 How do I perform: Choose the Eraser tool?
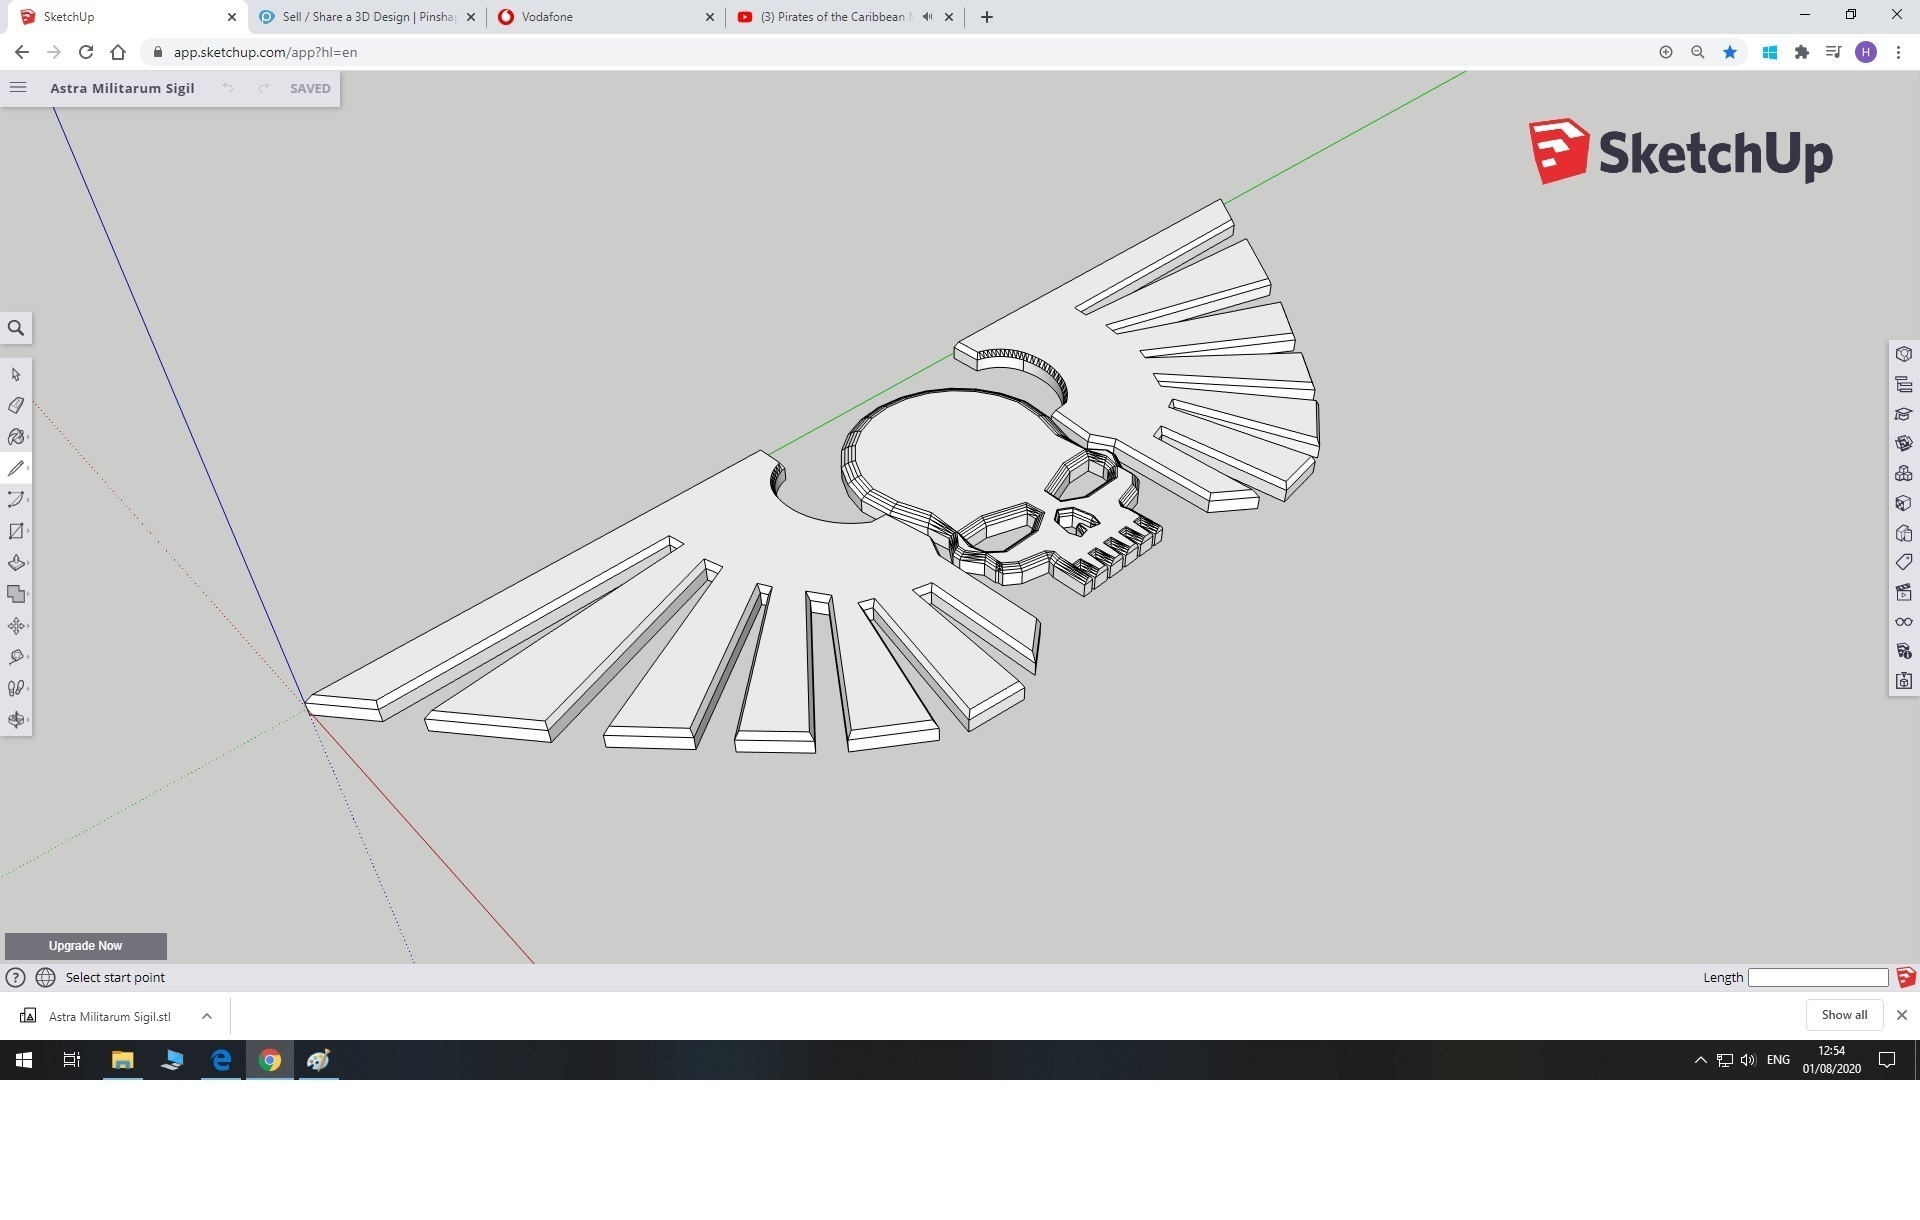[x=16, y=405]
